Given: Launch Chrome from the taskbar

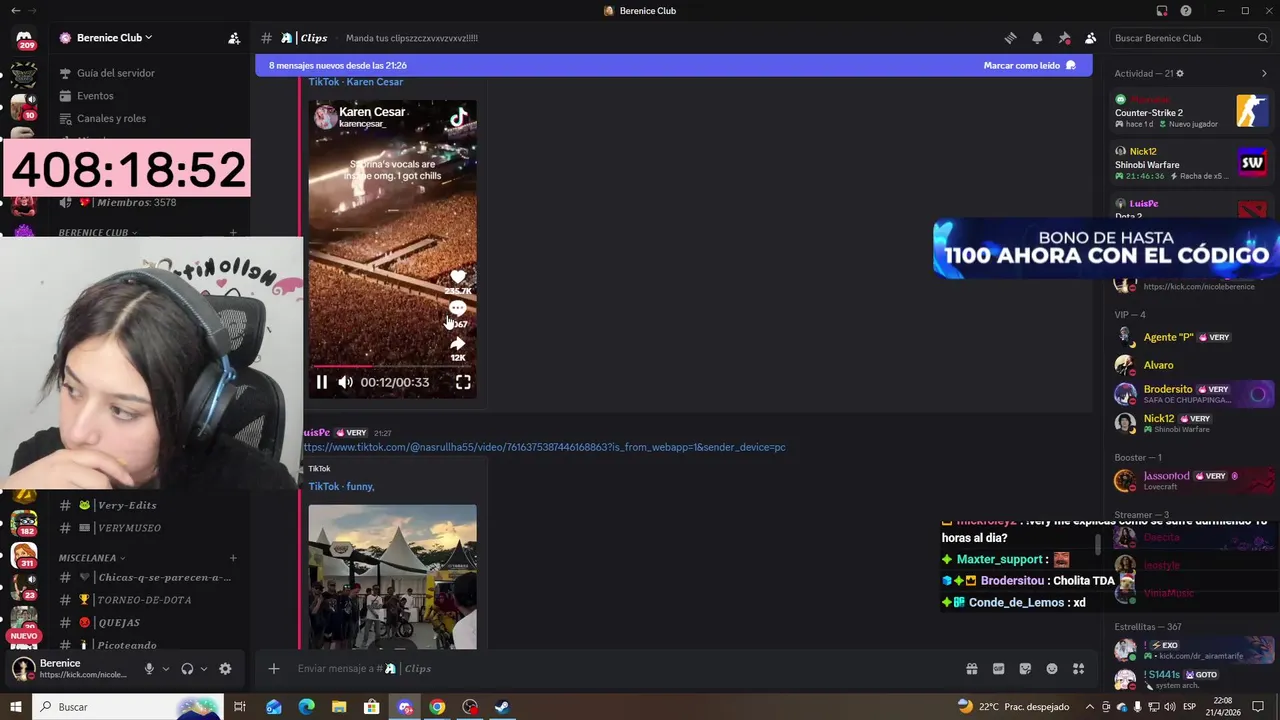Looking at the screenshot, I should click(x=437, y=707).
